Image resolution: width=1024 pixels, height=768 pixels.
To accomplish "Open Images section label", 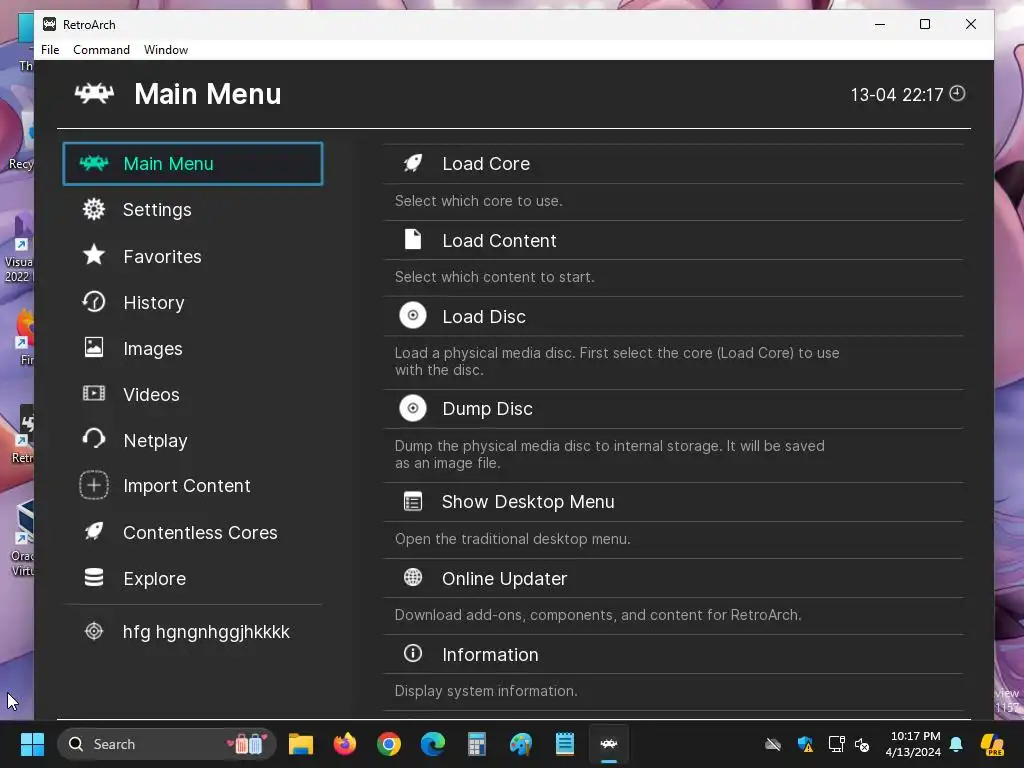I will coord(153,349).
